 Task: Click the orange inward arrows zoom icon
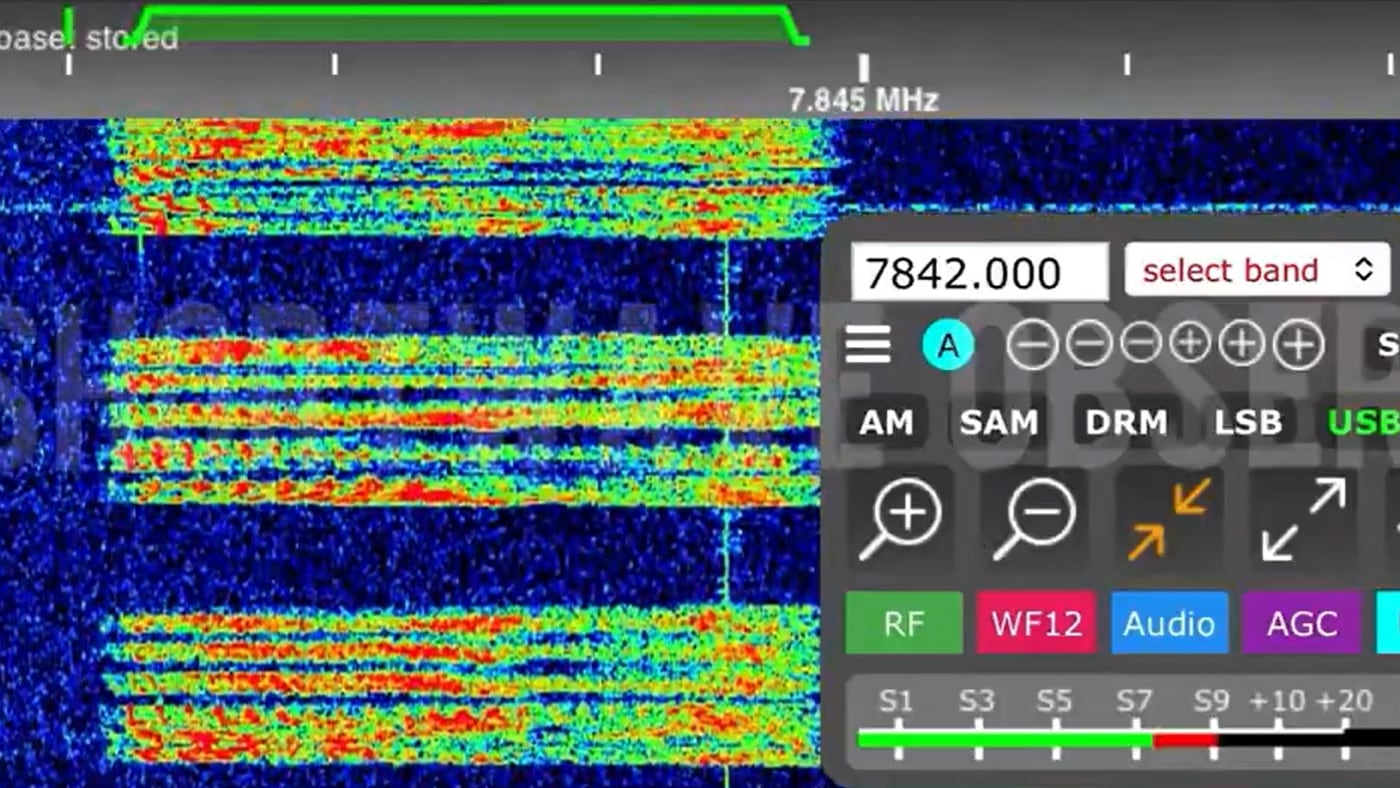pyautogui.click(x=1169, y=520)
